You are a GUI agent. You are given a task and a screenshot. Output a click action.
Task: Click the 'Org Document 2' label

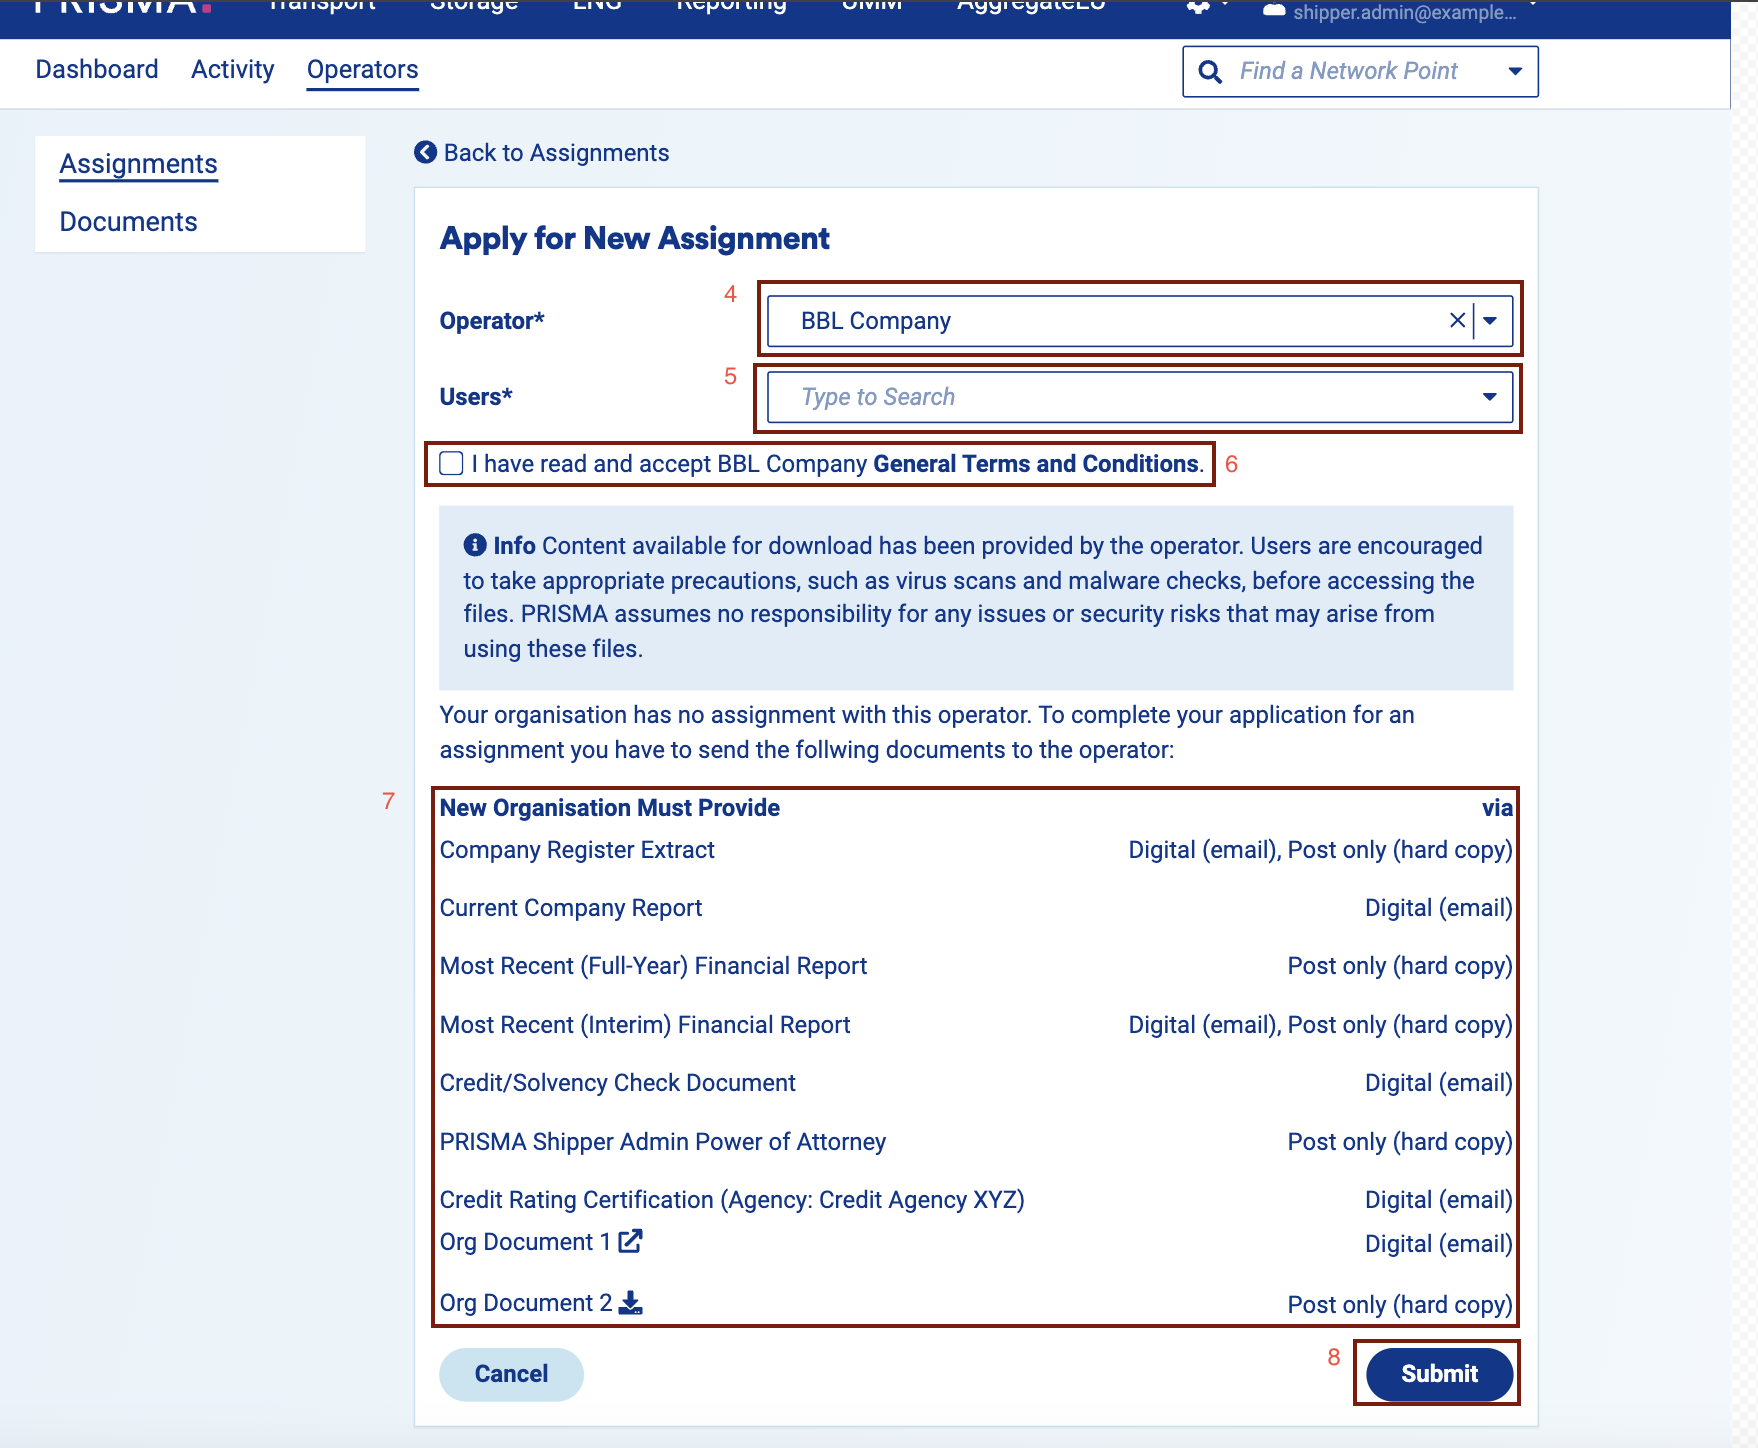(526, 1303)
